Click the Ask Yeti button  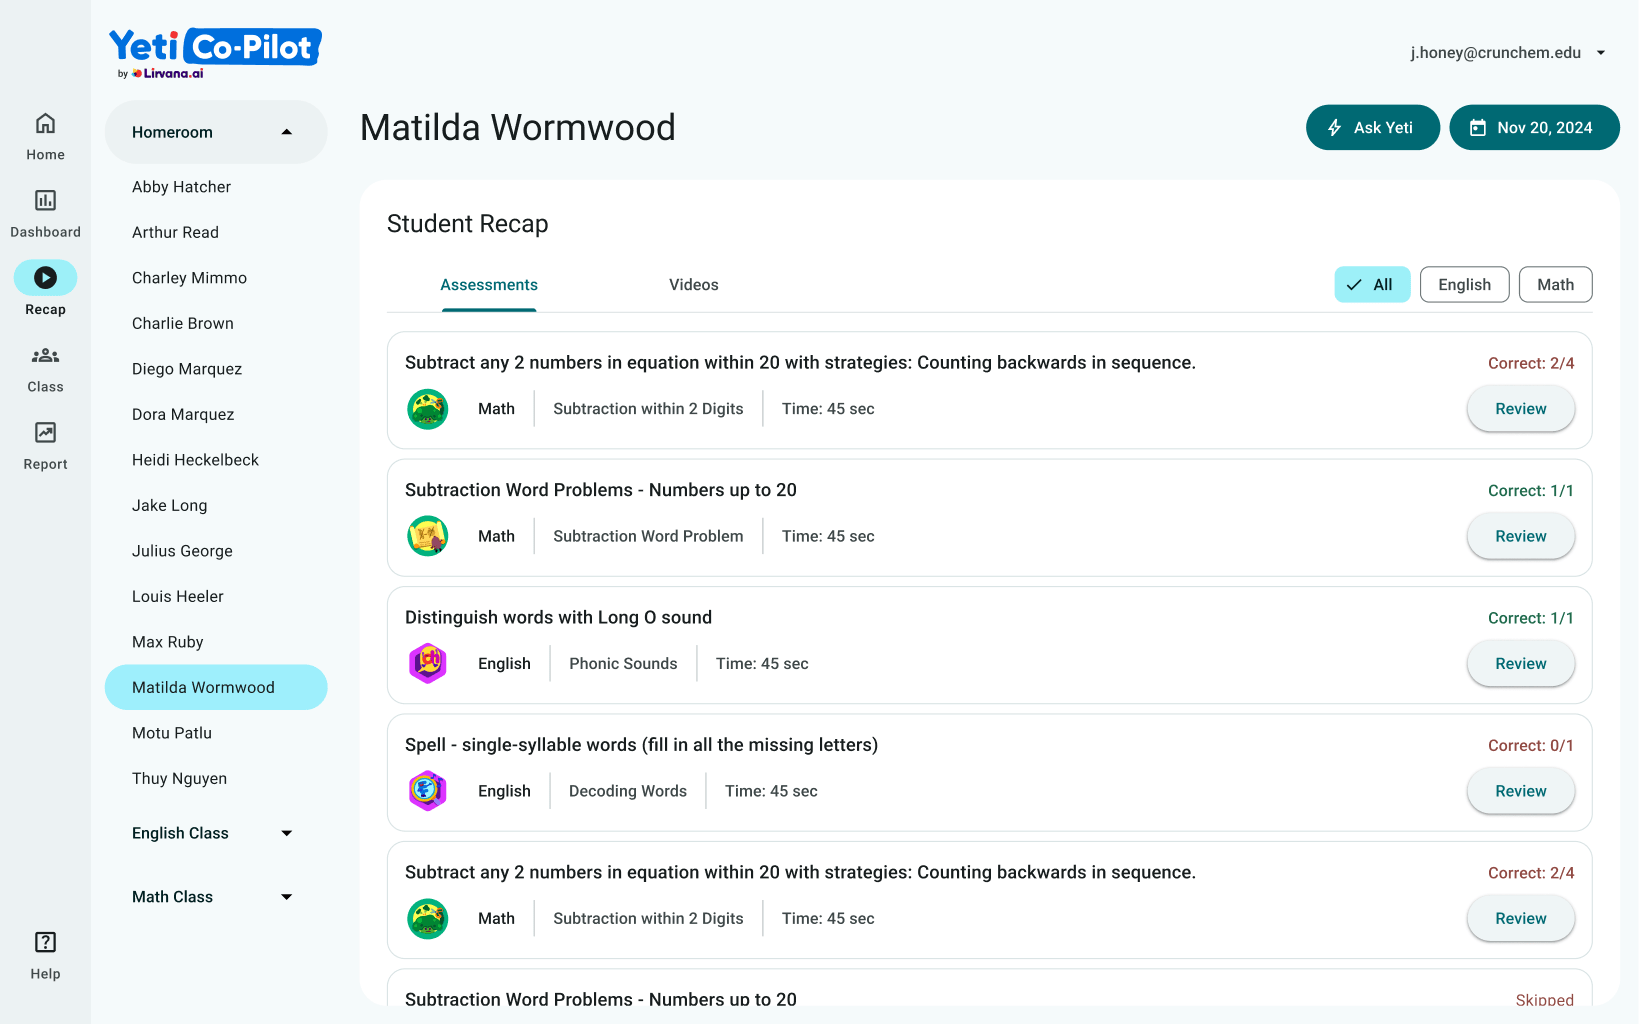[1372, 128]
